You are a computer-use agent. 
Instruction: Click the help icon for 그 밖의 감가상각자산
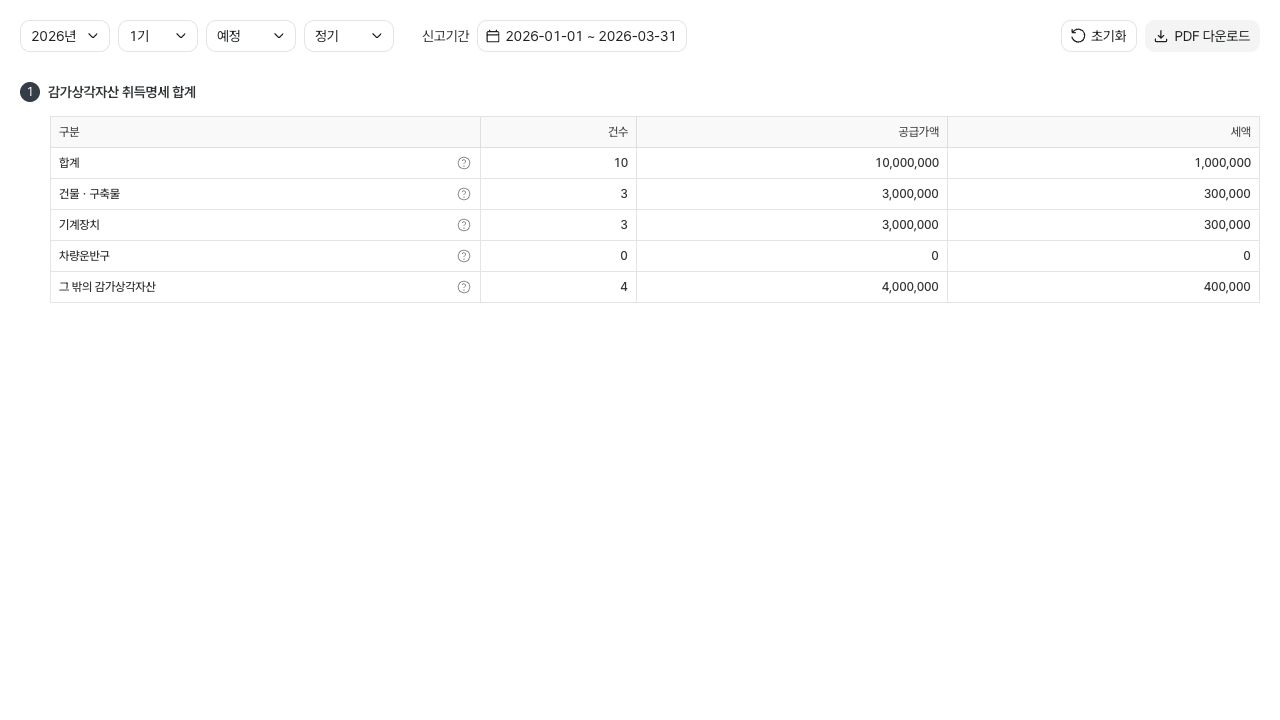[464, 287]
